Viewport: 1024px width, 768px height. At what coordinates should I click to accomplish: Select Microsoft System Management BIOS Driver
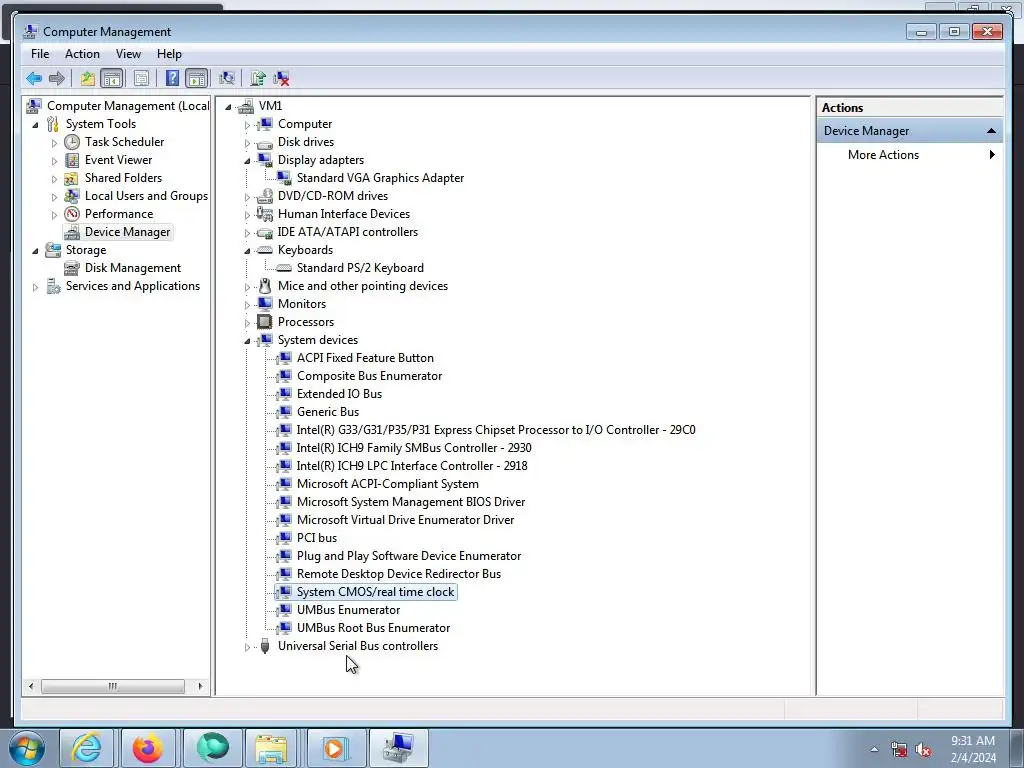click(411, 502)
